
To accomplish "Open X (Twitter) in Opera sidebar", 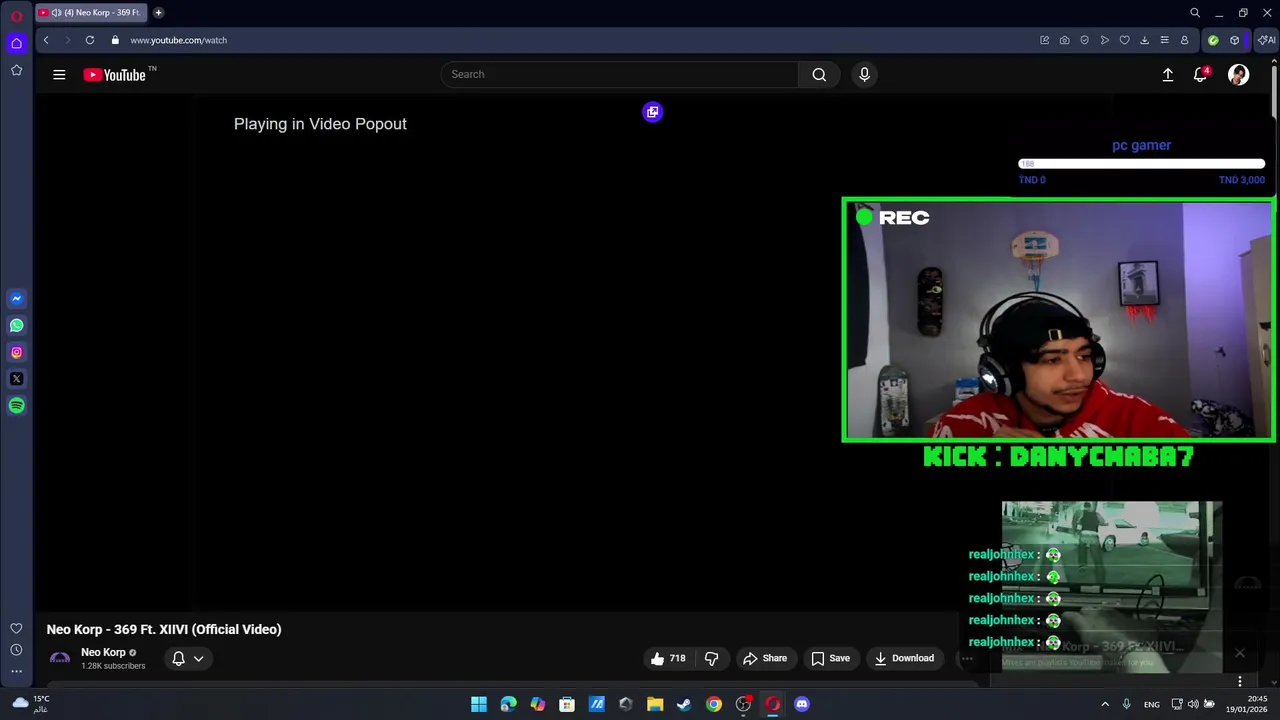I will (x=16, y=379).
